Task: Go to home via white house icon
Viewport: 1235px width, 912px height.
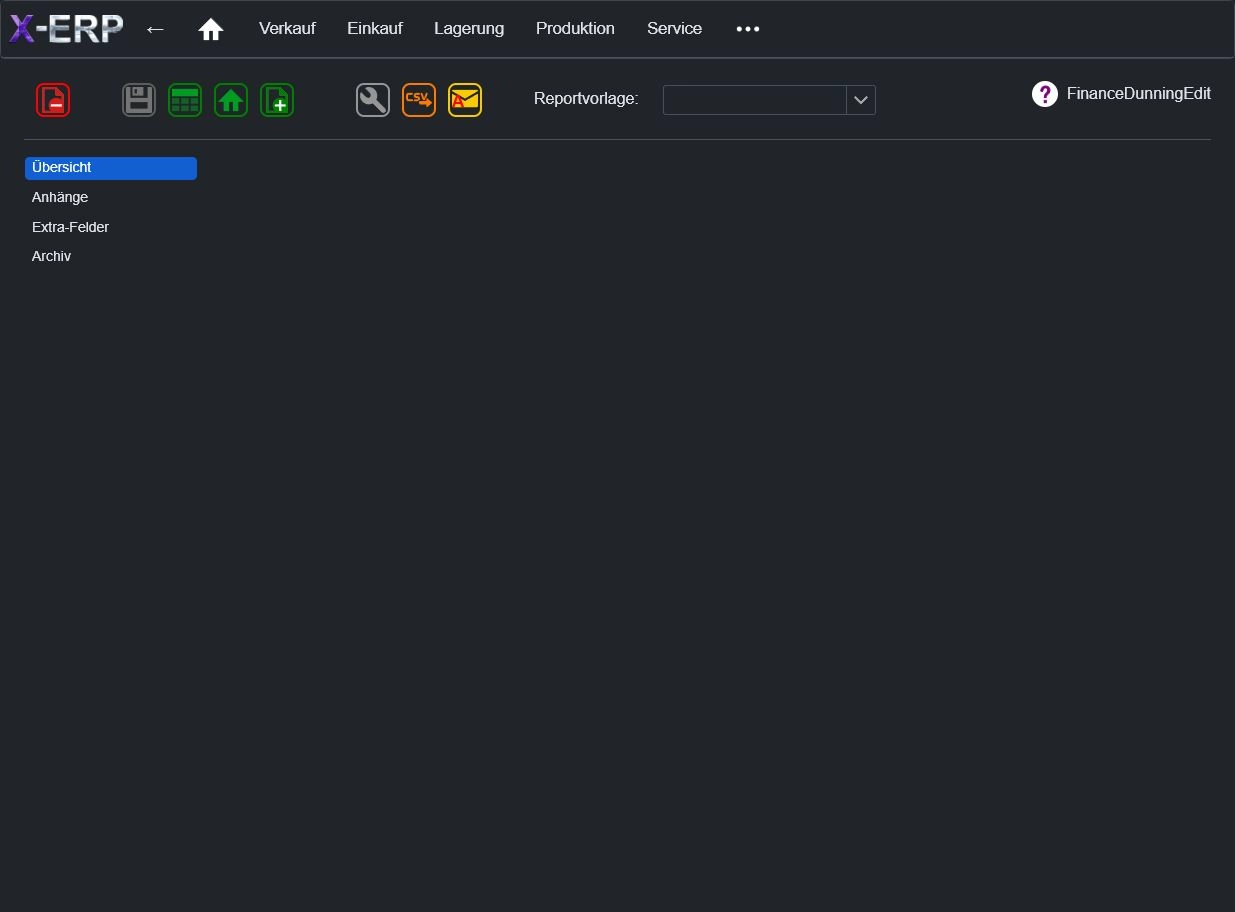Action: tap(211, 30)
